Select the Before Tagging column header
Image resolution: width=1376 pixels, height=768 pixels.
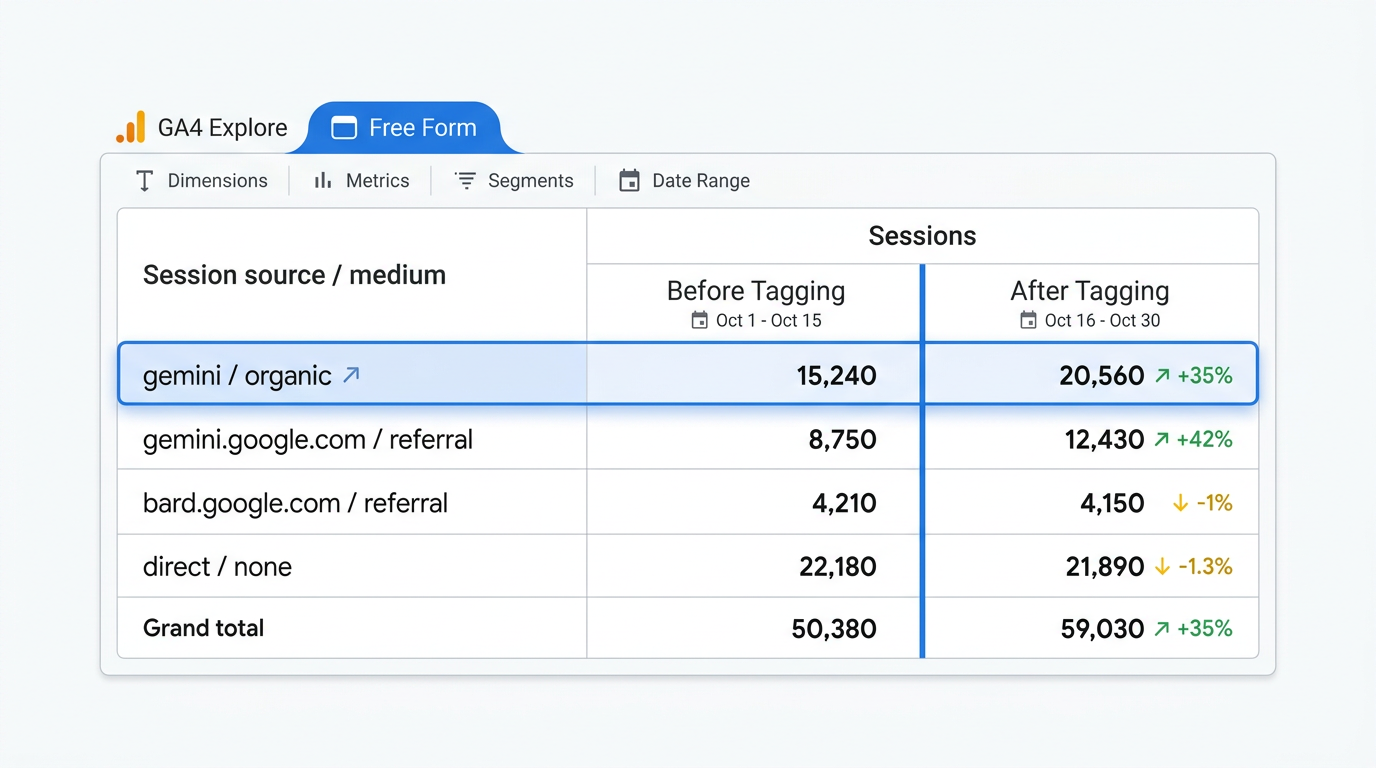click(x=756, y=291)
